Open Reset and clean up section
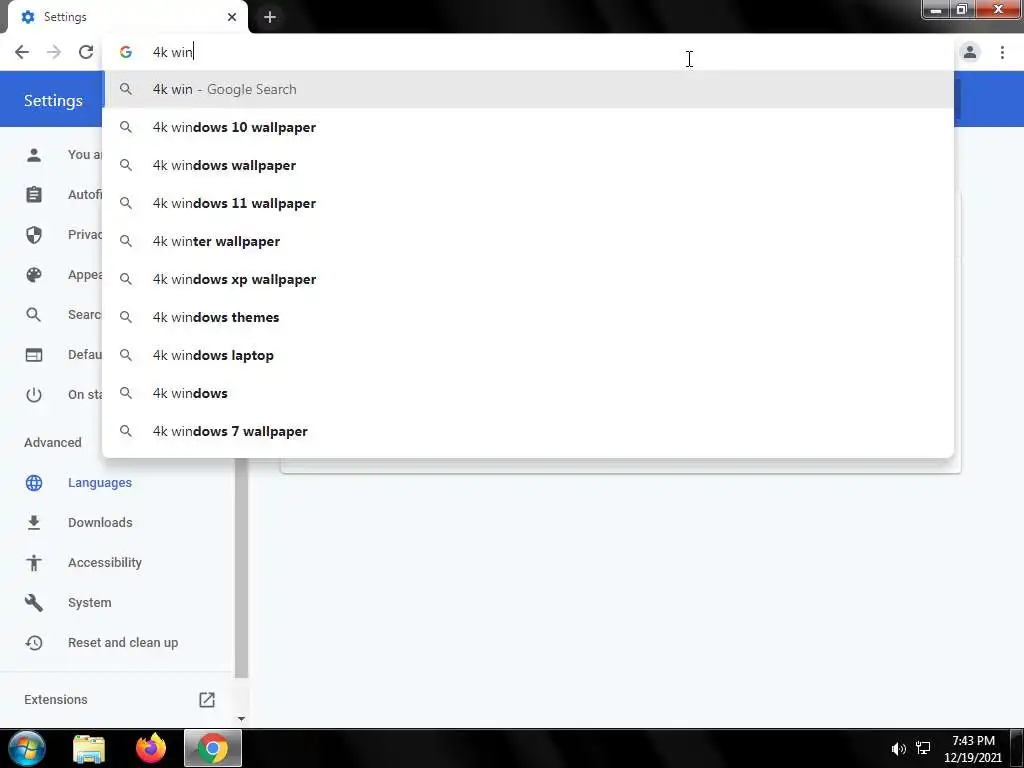Image resolution: width=1024 pixels, height=768 pixels. tap(123, 643)
